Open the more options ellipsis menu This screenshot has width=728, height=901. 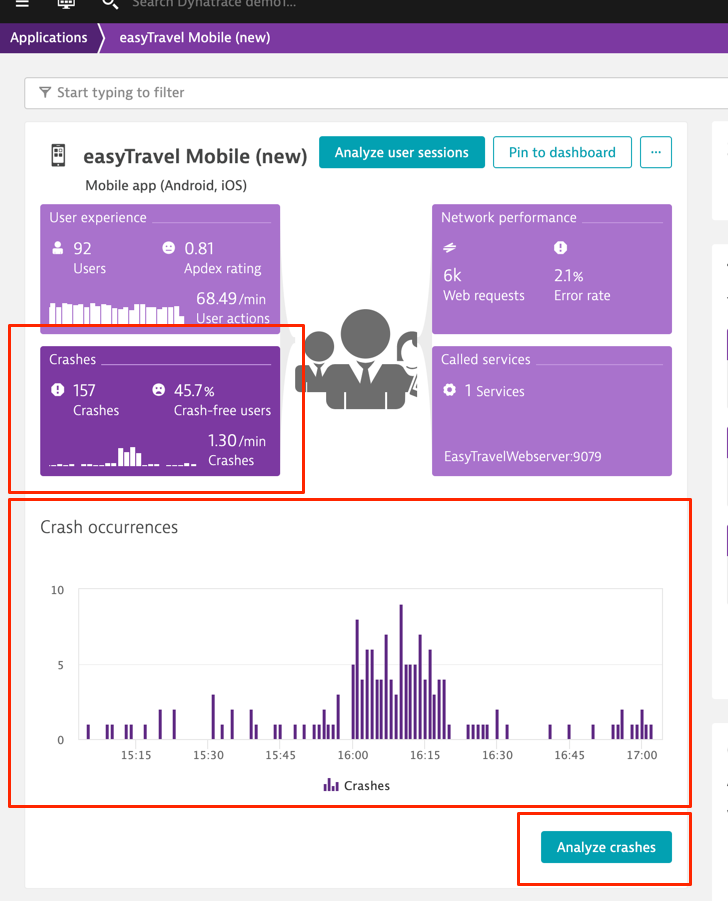point(656,152)
